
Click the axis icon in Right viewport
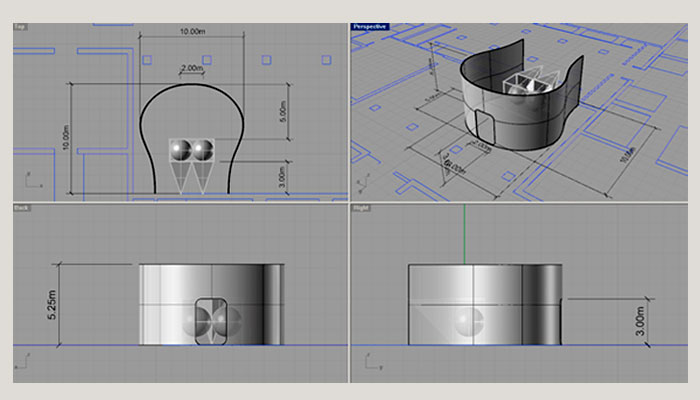[366, 366]
